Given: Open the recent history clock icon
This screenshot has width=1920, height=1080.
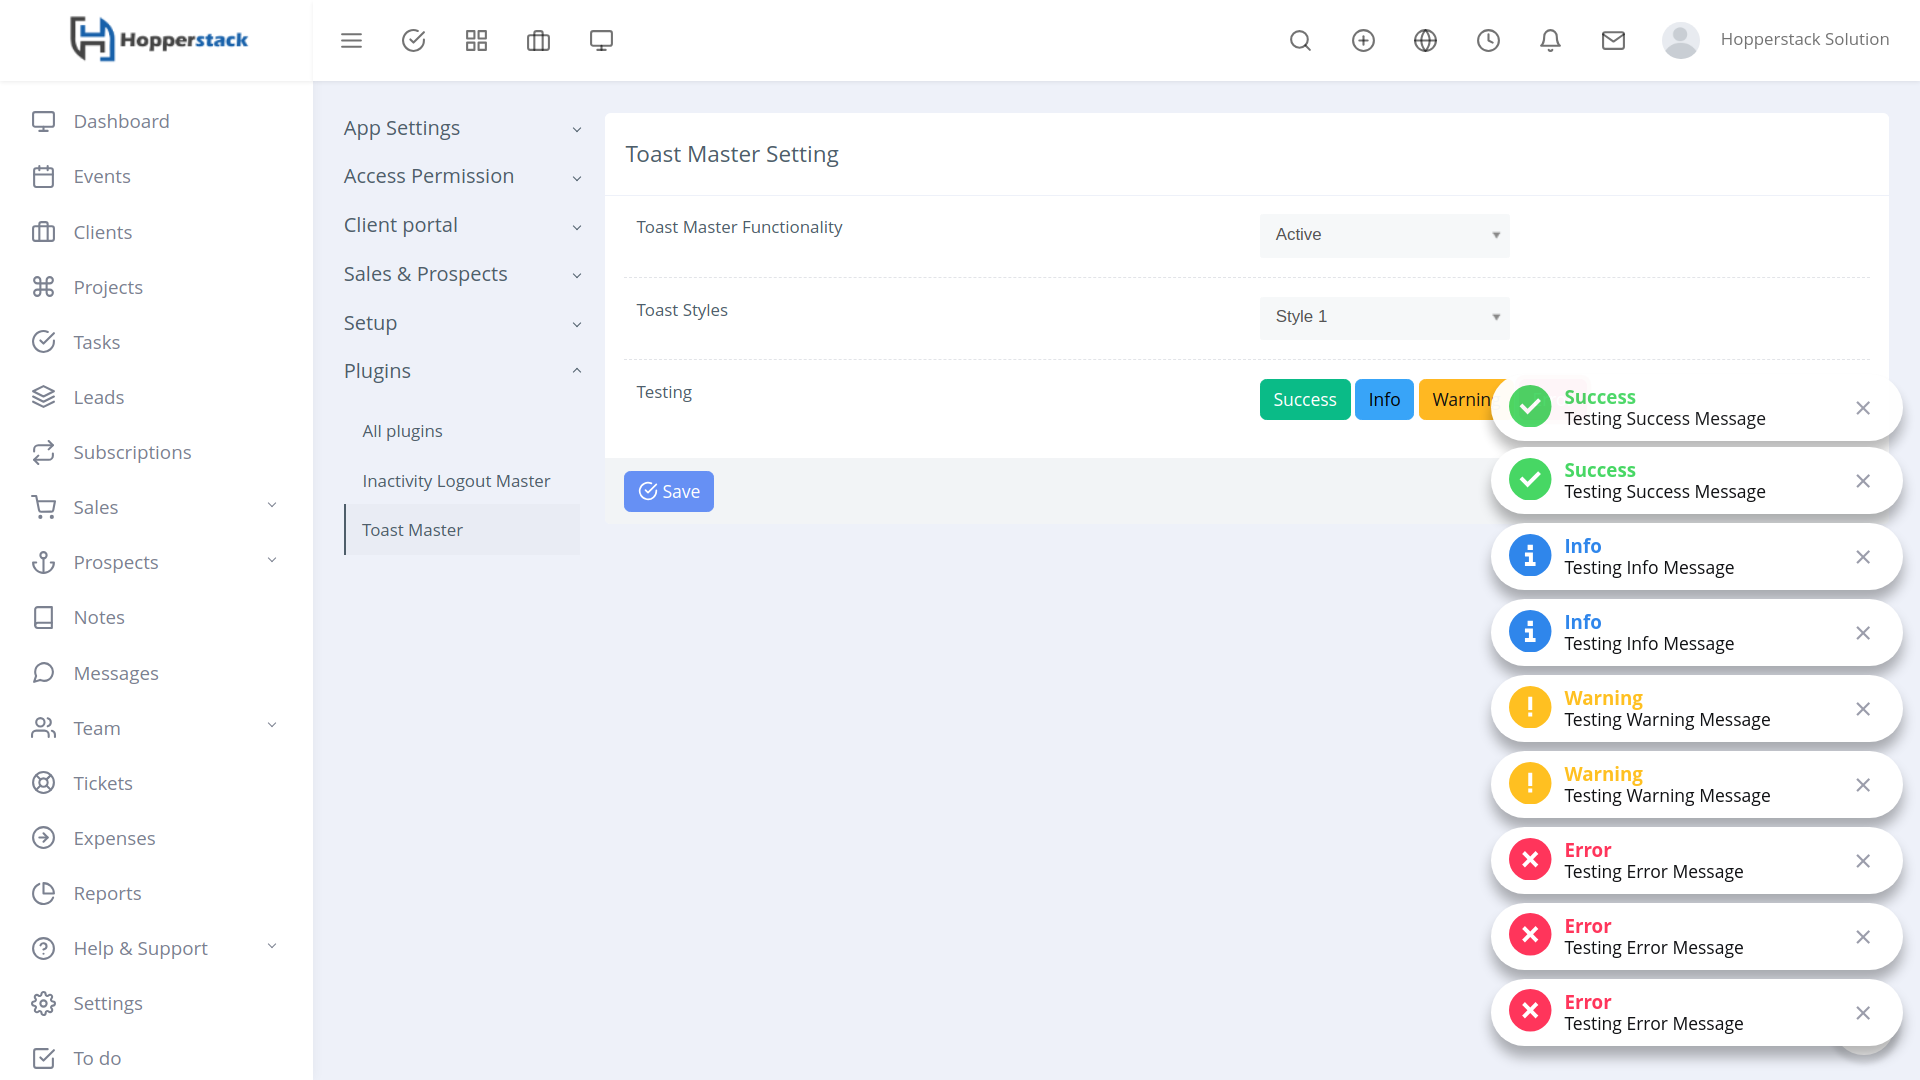Looking at the screenshot, I should point(1488,40).
